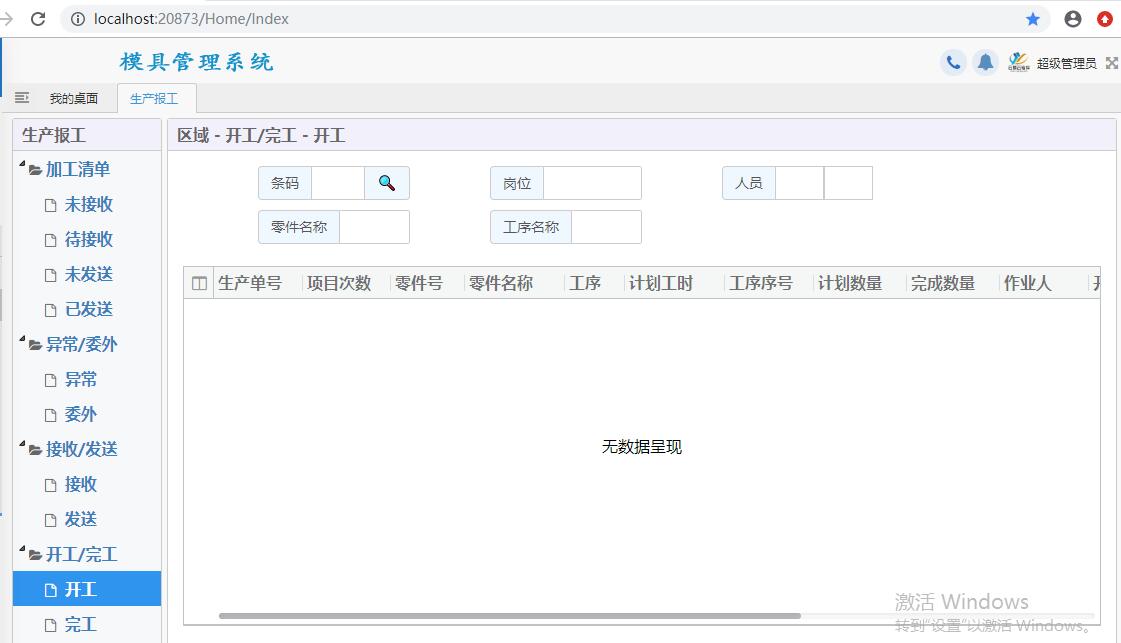Screen dimensions: 1121x643
Task: Click the 超级管理员 user name
Action: pos(1066,63)
